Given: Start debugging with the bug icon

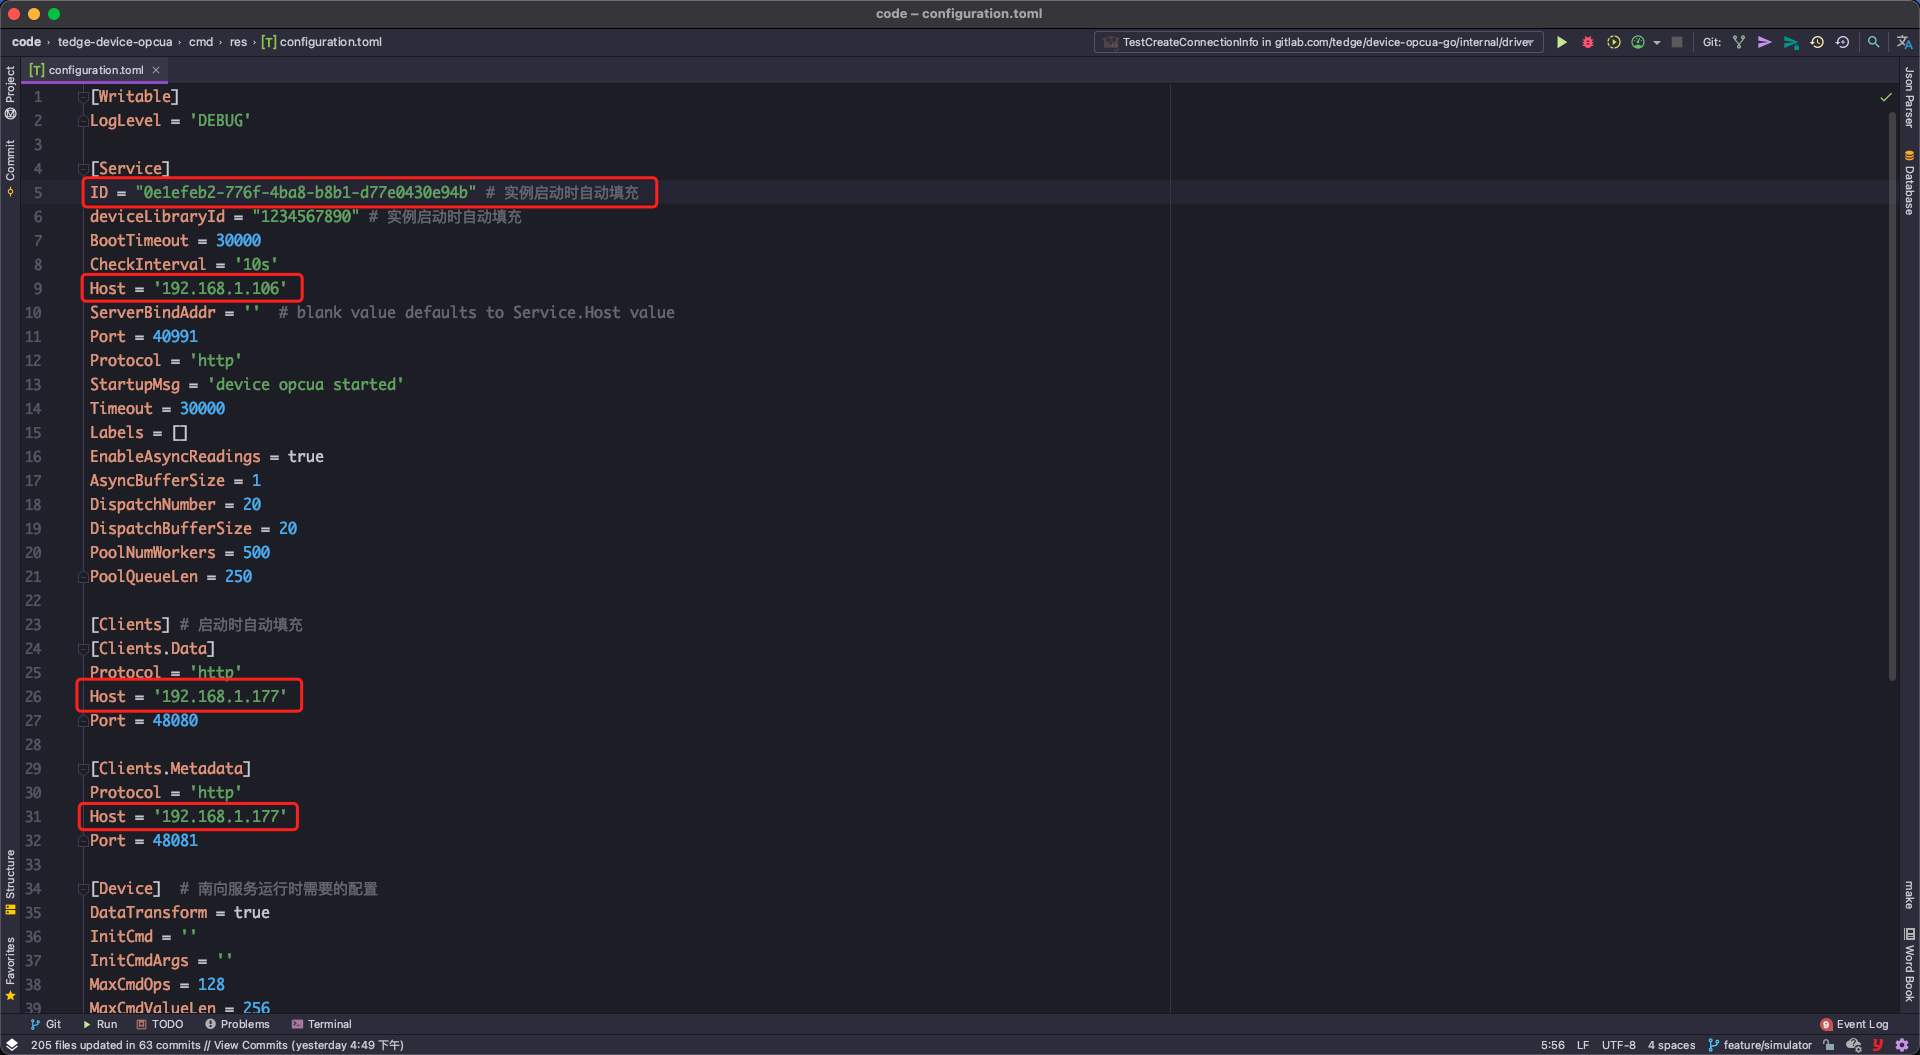Looking at the screenshot, I should pos(1587,42).
